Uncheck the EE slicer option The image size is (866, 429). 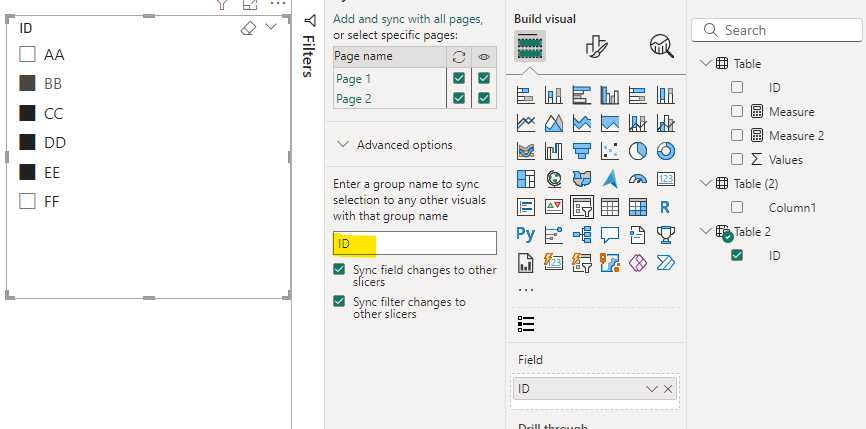click(27, 172)
